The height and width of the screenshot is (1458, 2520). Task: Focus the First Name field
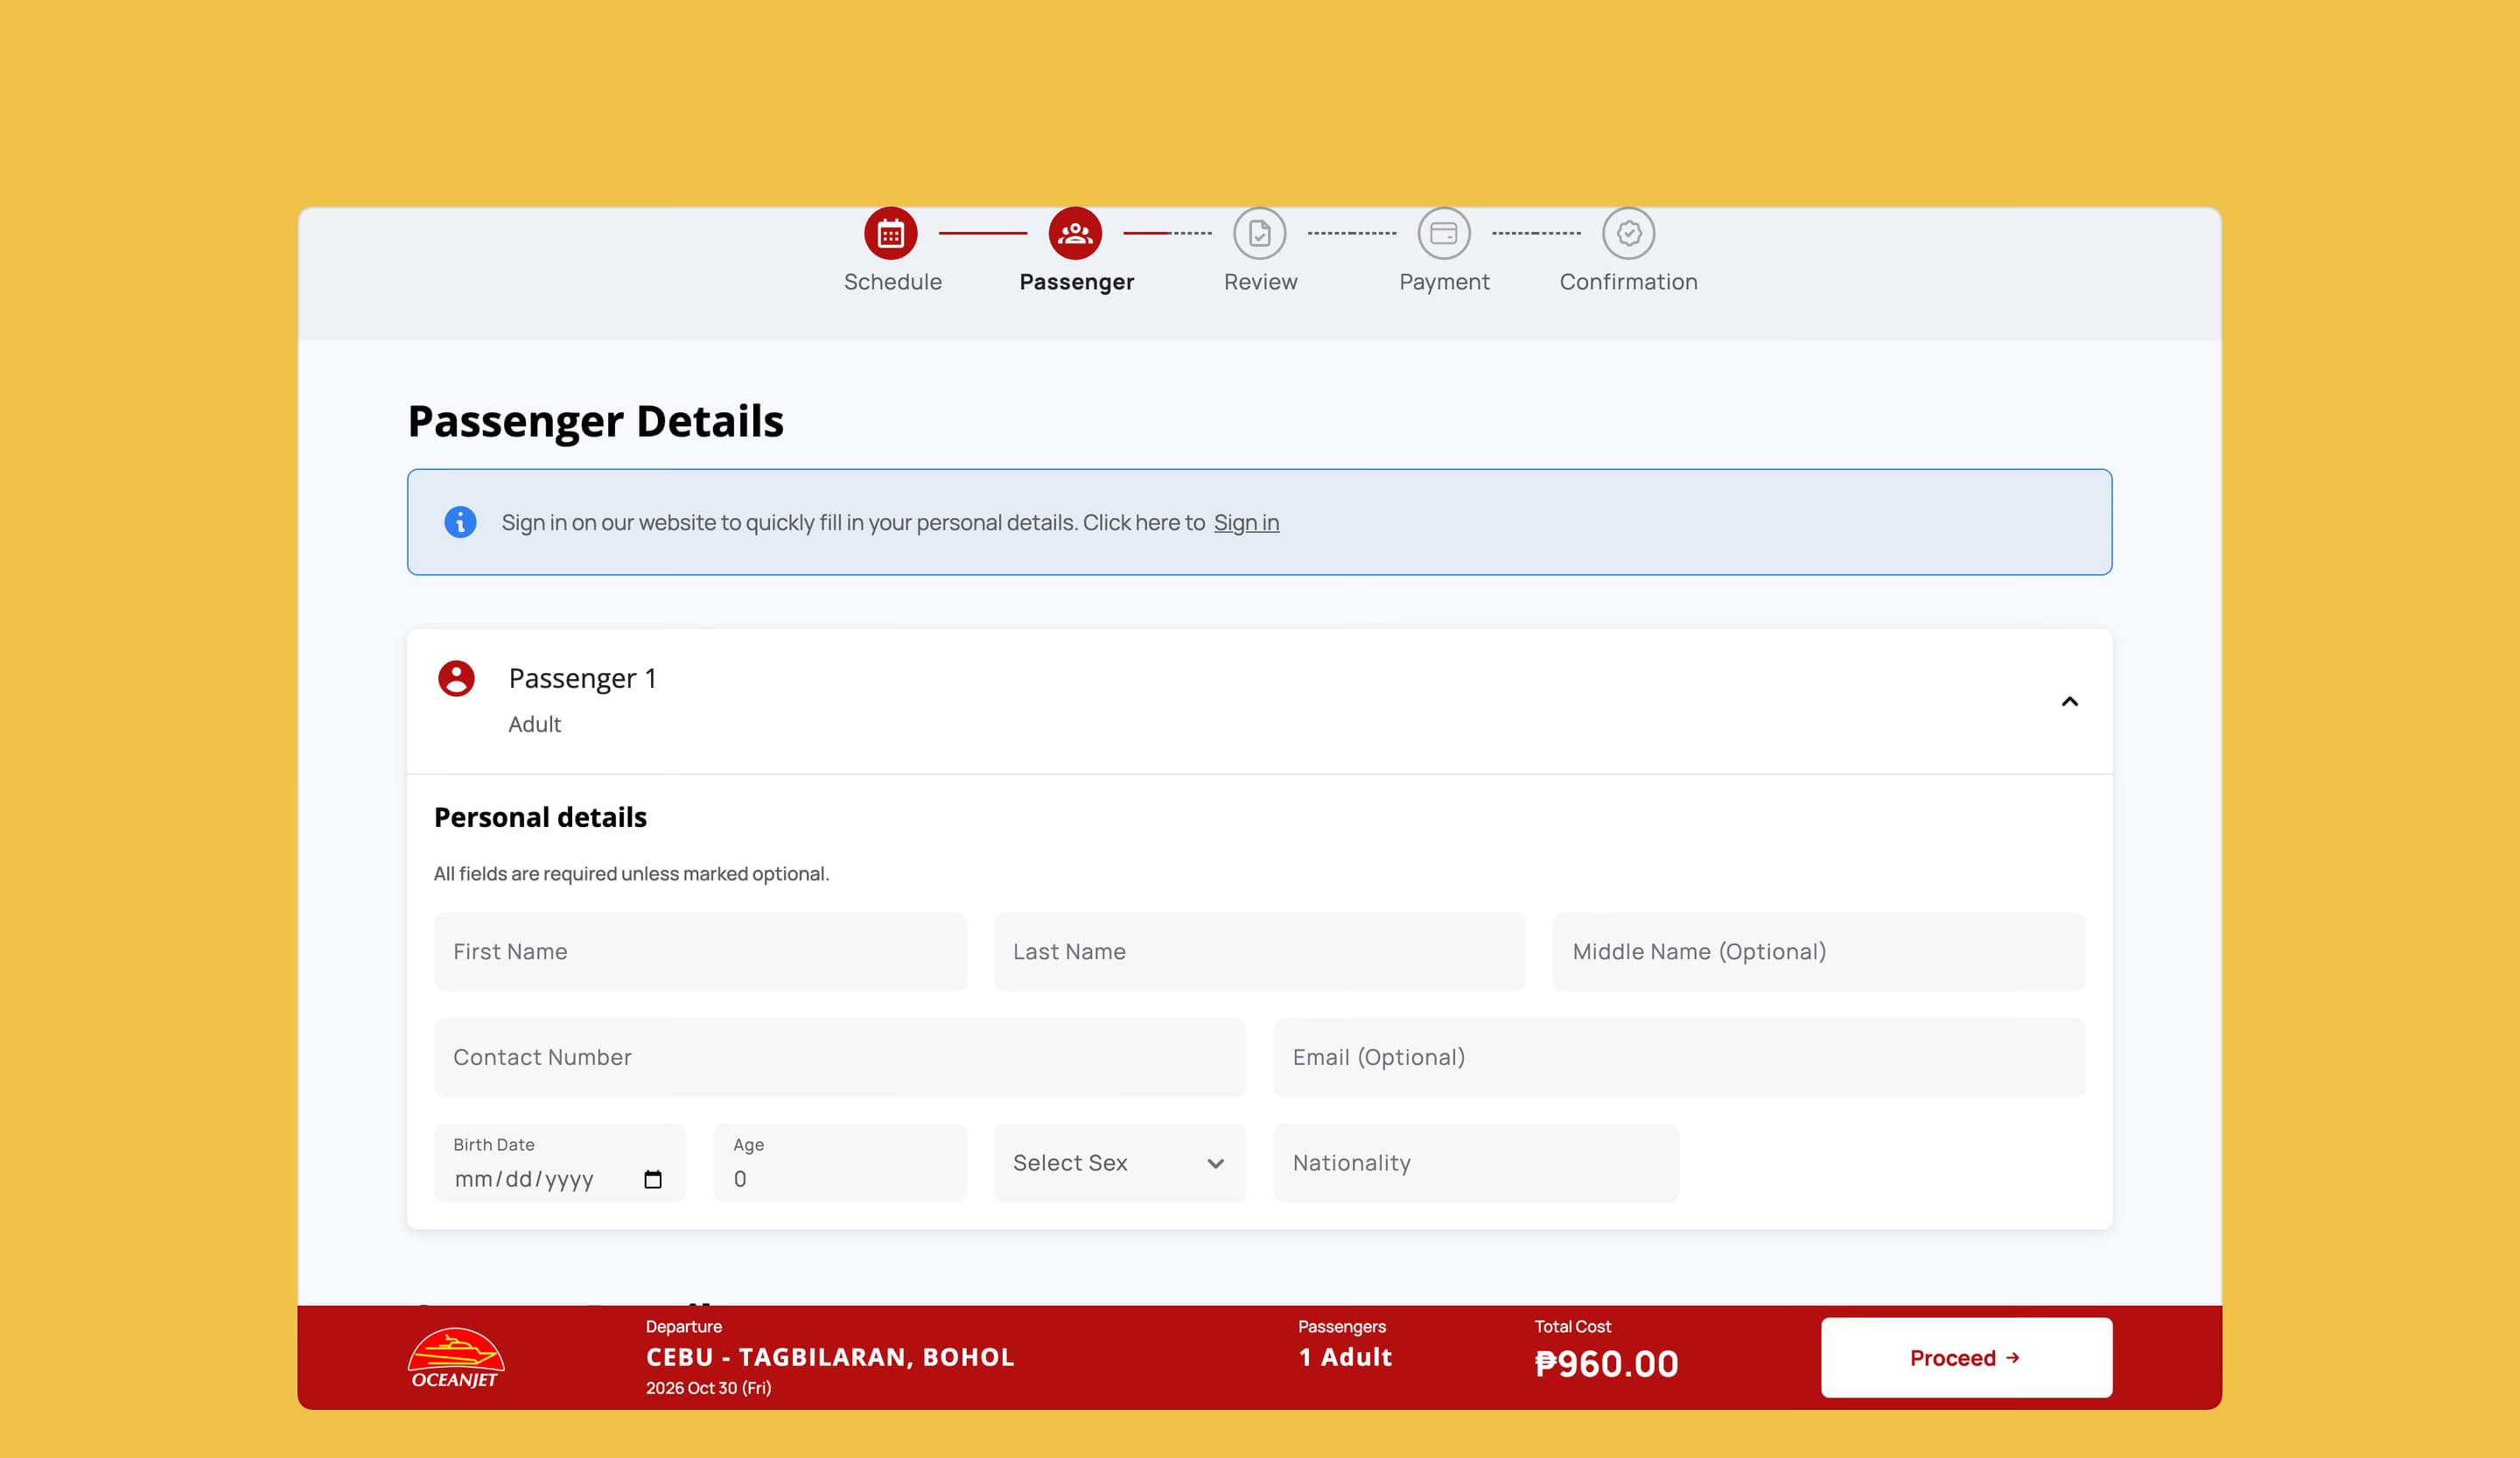(700, 951)
